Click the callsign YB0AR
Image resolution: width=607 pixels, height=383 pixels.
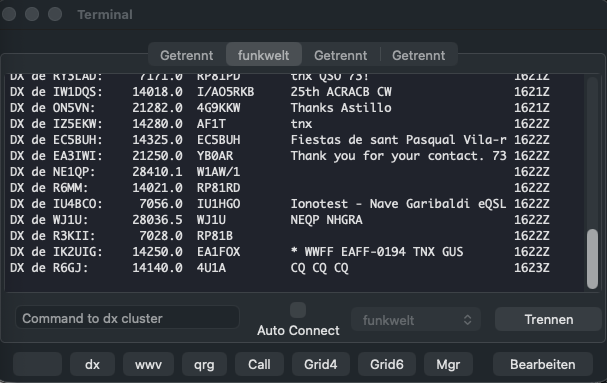(x=215, y=156)
